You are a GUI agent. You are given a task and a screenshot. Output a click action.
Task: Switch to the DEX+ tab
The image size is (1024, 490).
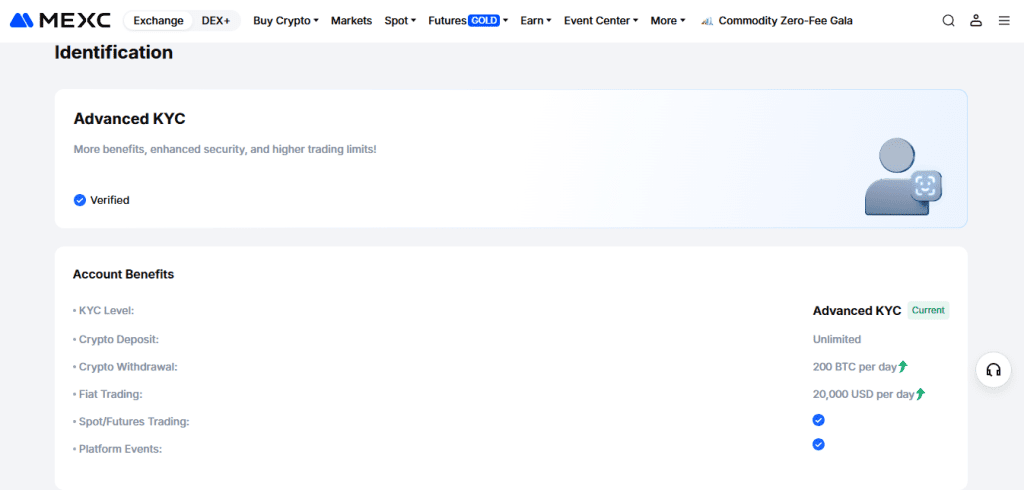[216, 21]
